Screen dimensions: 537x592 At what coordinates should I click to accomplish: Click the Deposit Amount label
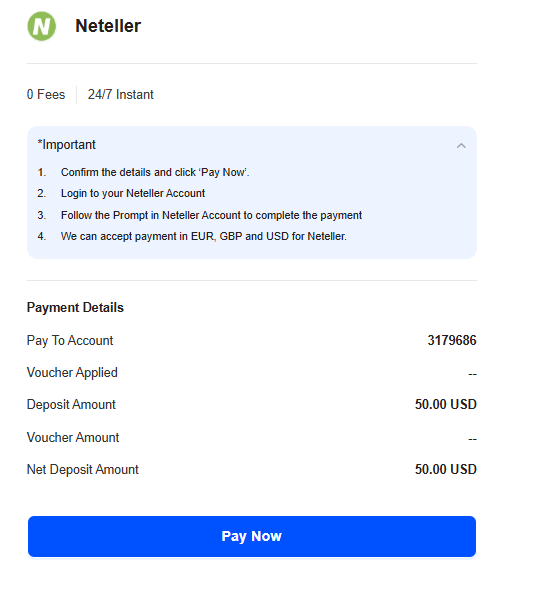coord(71,405)
